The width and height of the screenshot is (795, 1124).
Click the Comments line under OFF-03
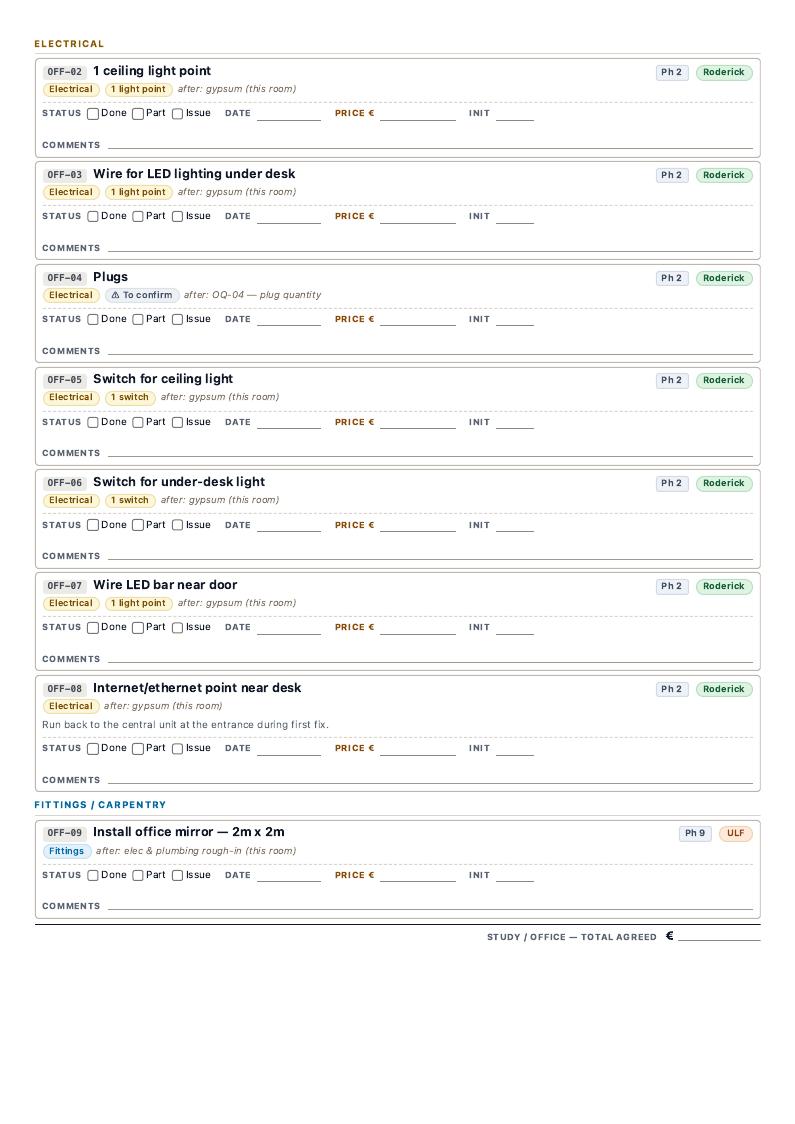[x=430, y=248]
